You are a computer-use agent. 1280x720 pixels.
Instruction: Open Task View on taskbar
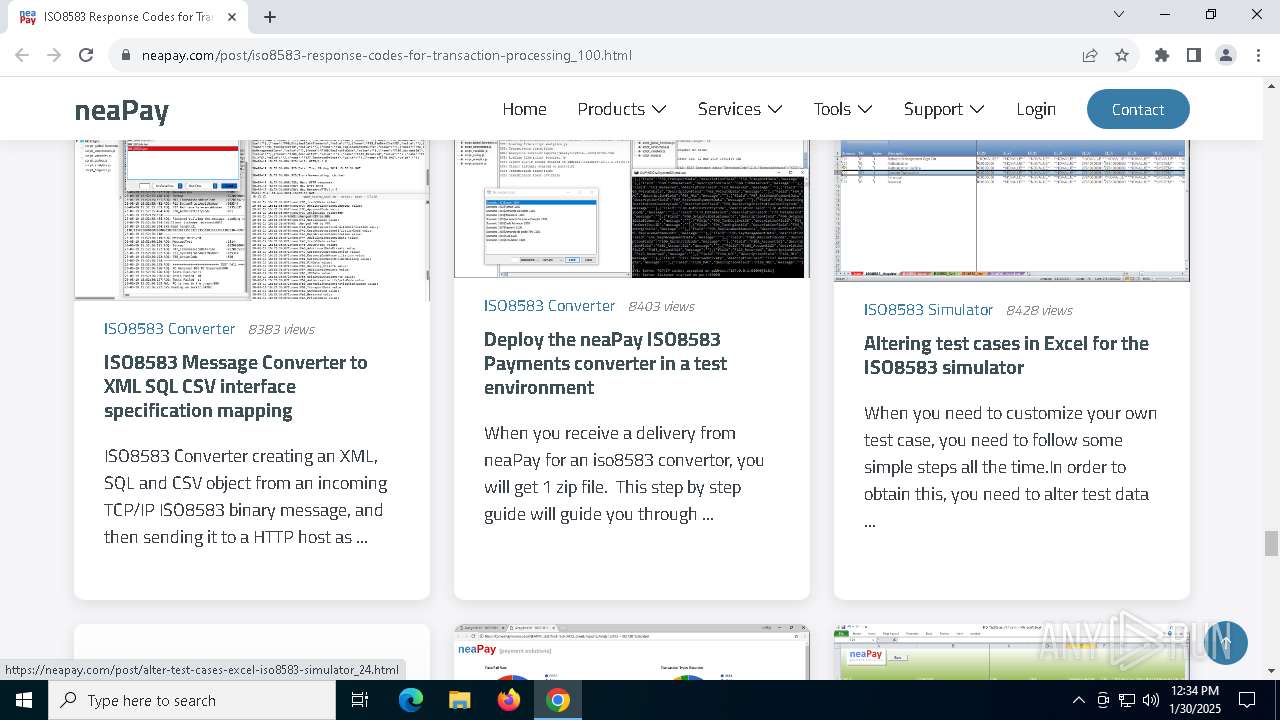[360, 700]
